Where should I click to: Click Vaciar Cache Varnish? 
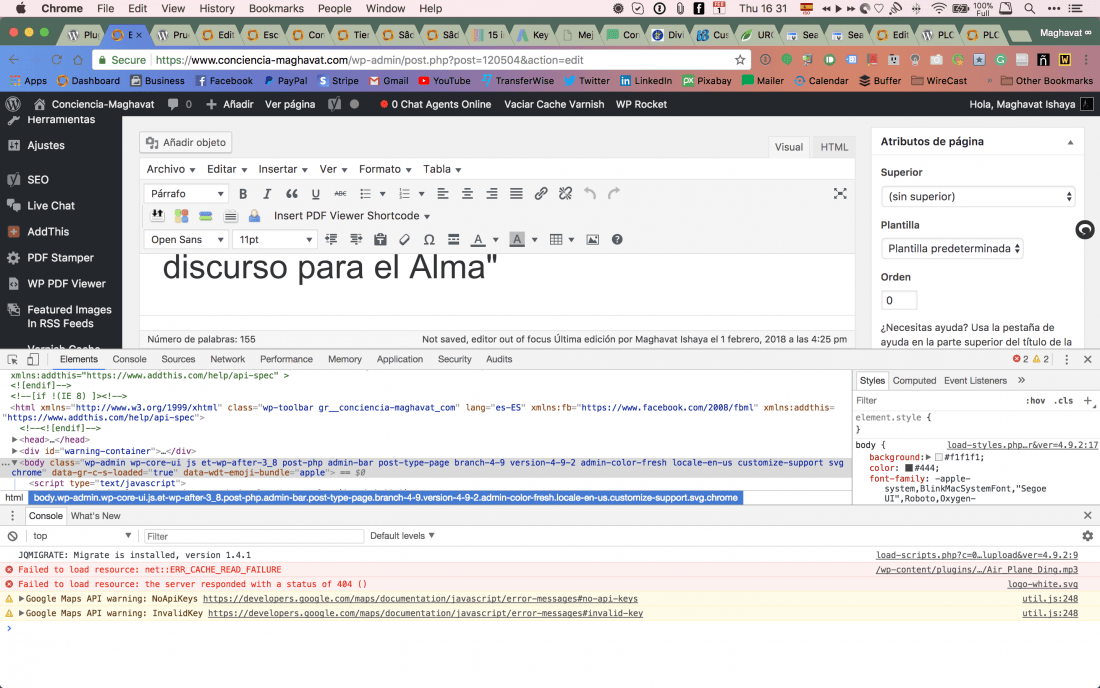point(554,104)
